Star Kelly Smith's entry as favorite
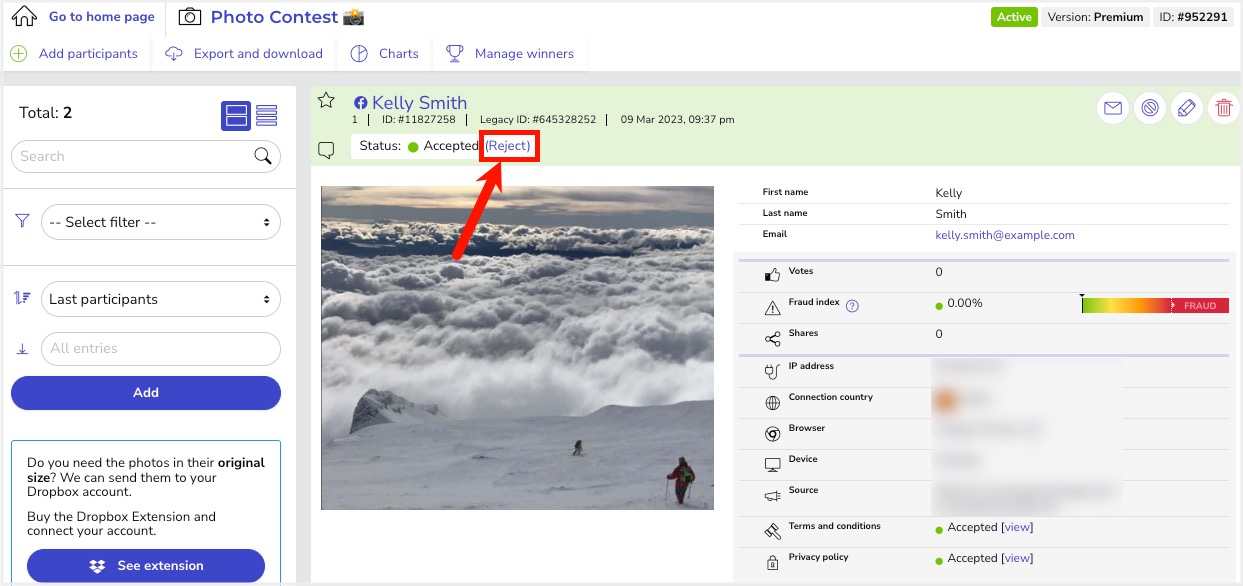Viewport: 1243px width, 586px height. (x=326, y=100)
